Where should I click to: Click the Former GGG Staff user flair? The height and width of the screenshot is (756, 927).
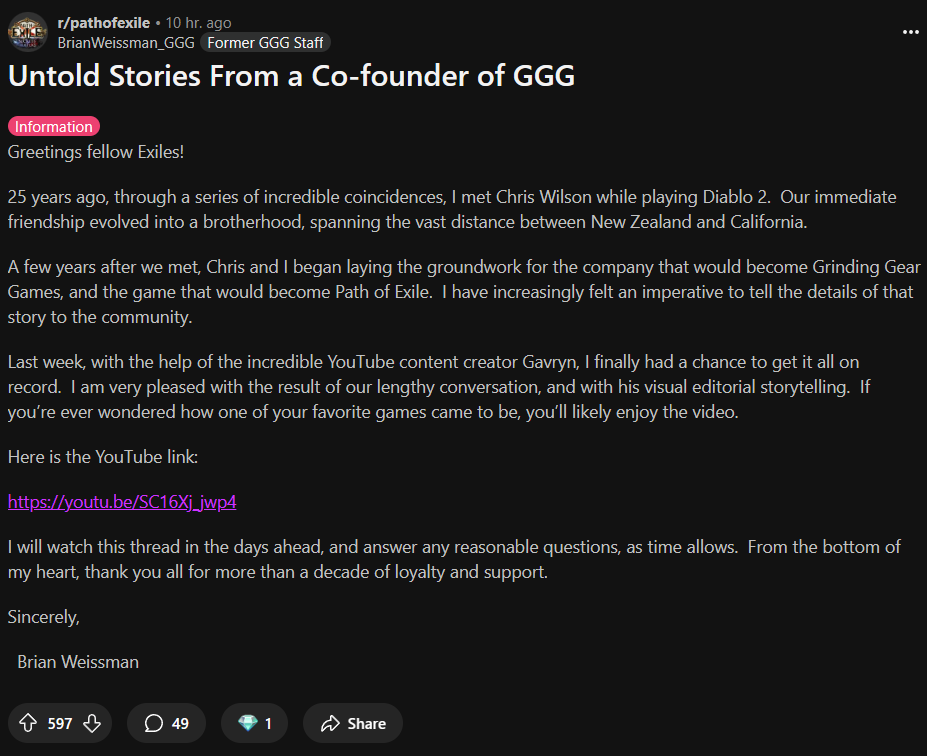[265, 43]
